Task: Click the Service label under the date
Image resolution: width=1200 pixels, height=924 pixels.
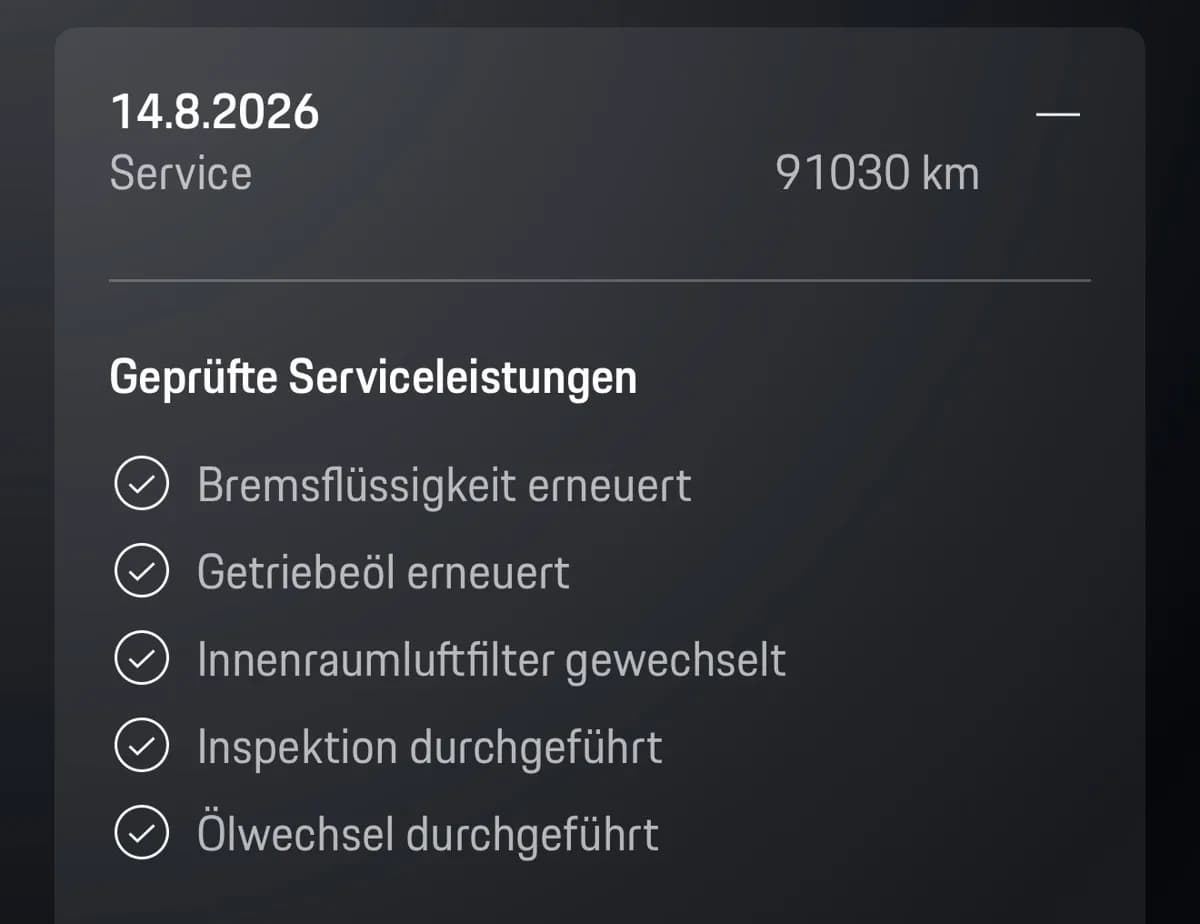Action: coord(180,173)
